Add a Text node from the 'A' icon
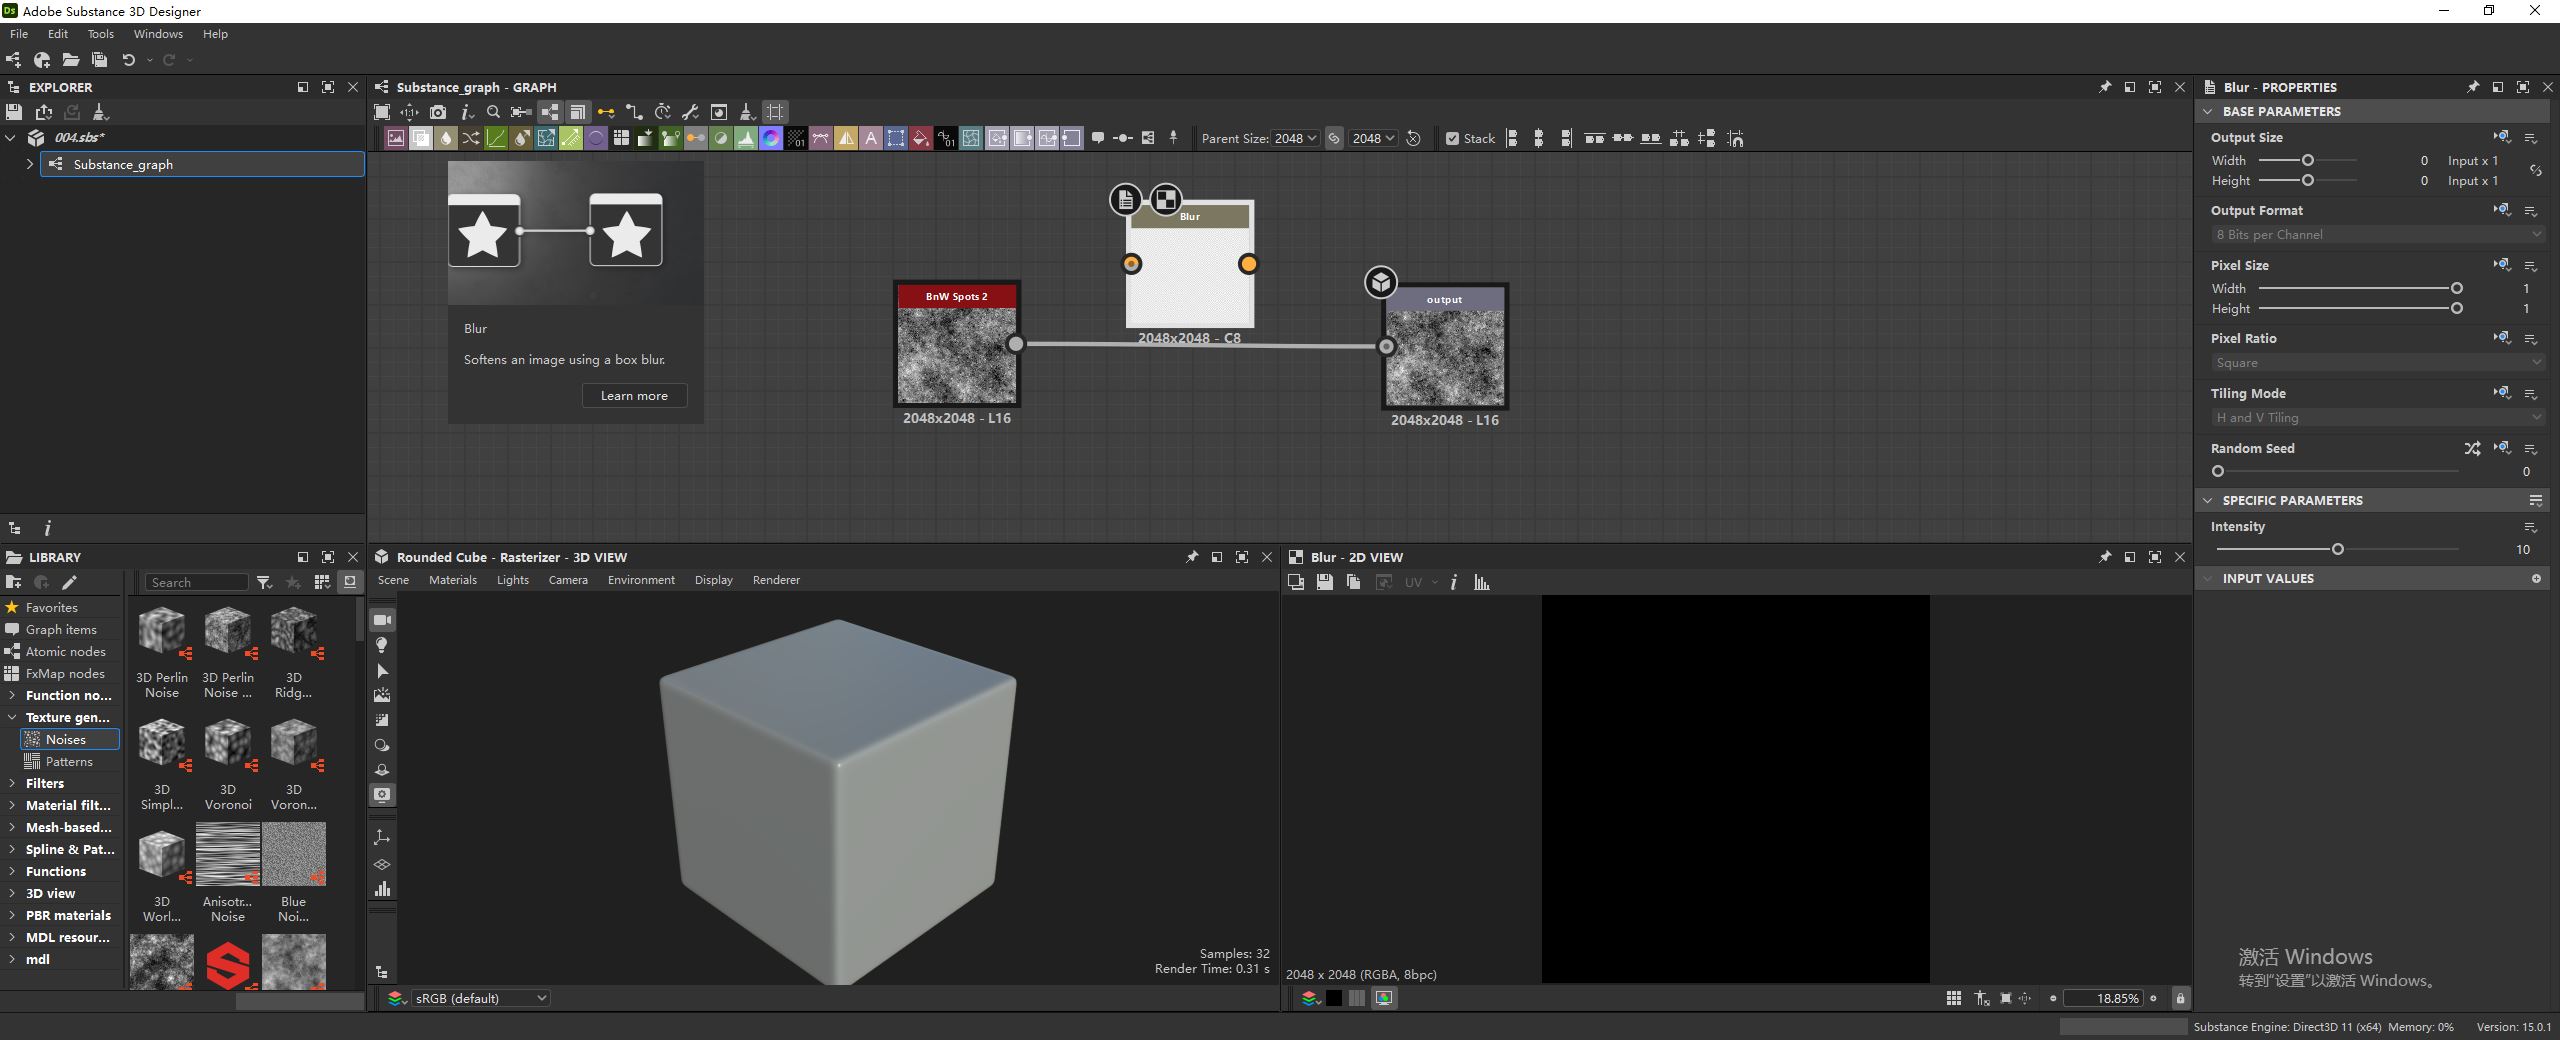The image size is (2560, 1040). pyautogui.click(x=871, y=139)
